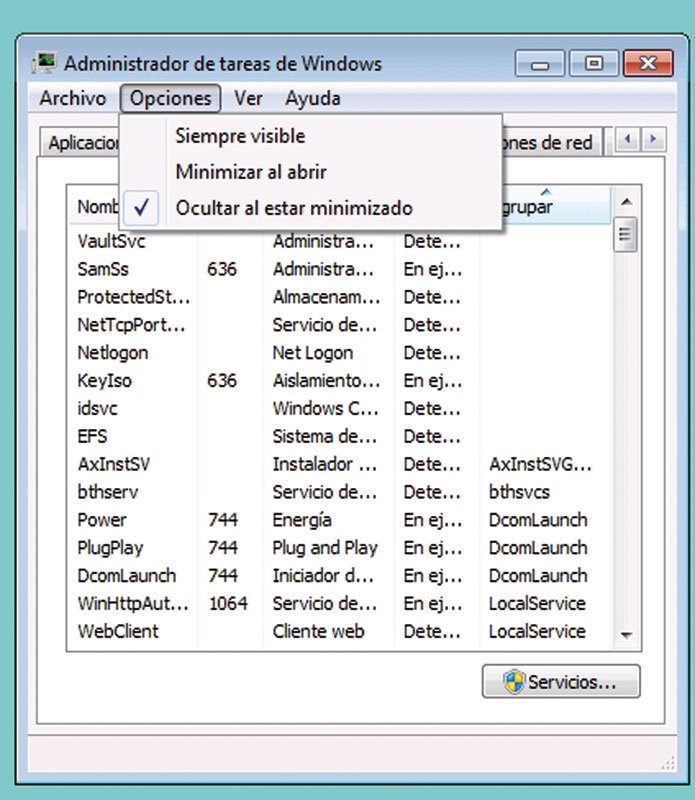Image resolution: width=695 pixels, height=800 pixels.
Task: Uncheck Ocultar al estar minimizado
Action: pos(311,208)
